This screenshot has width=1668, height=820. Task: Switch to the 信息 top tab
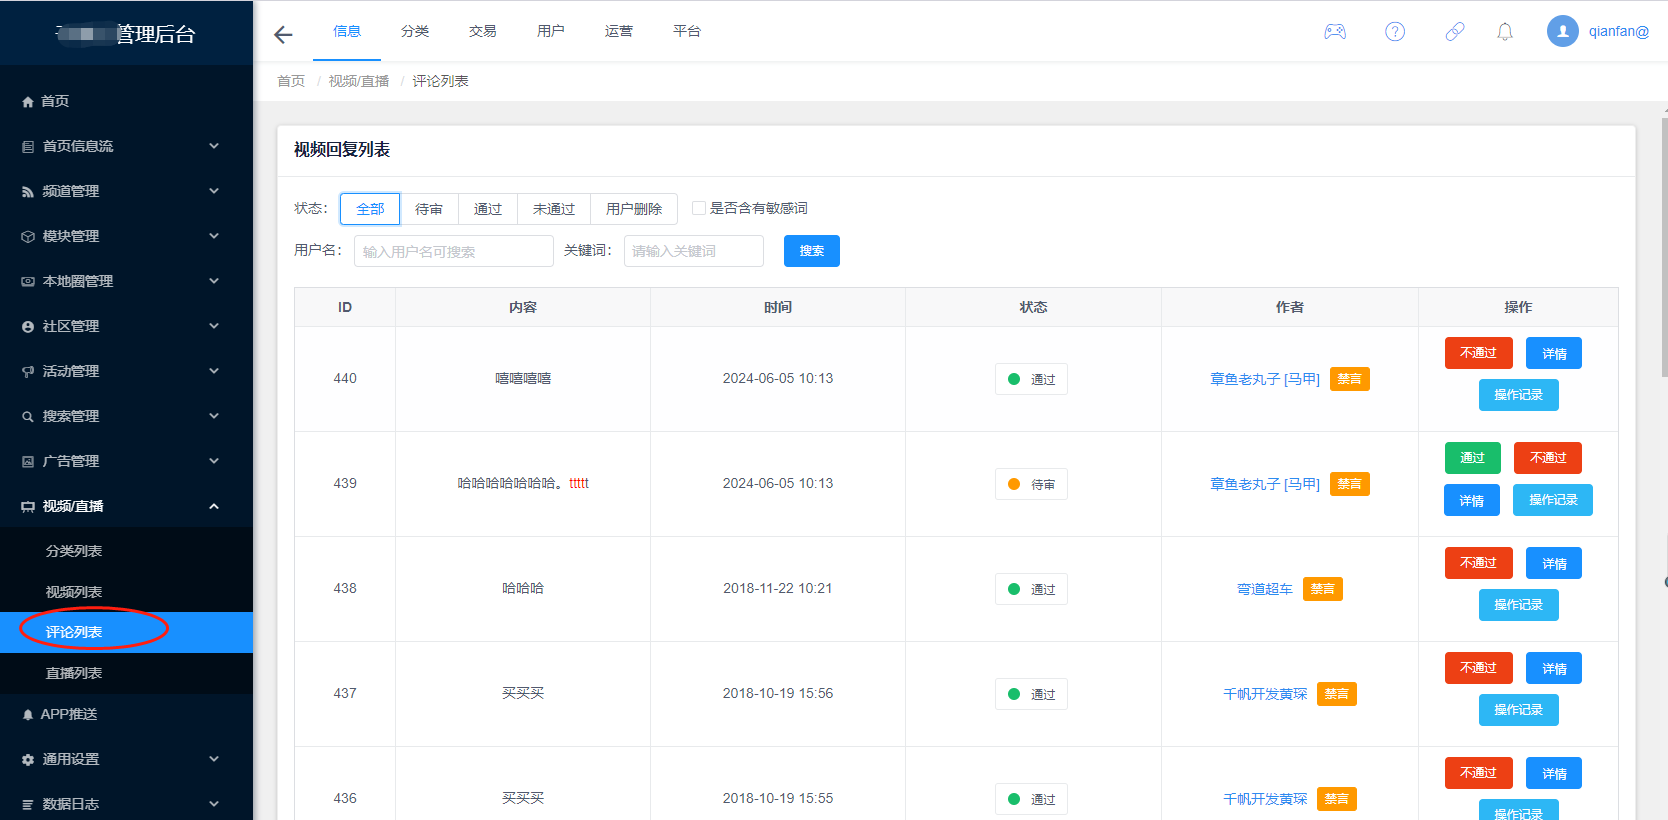(x=347, y=31)
